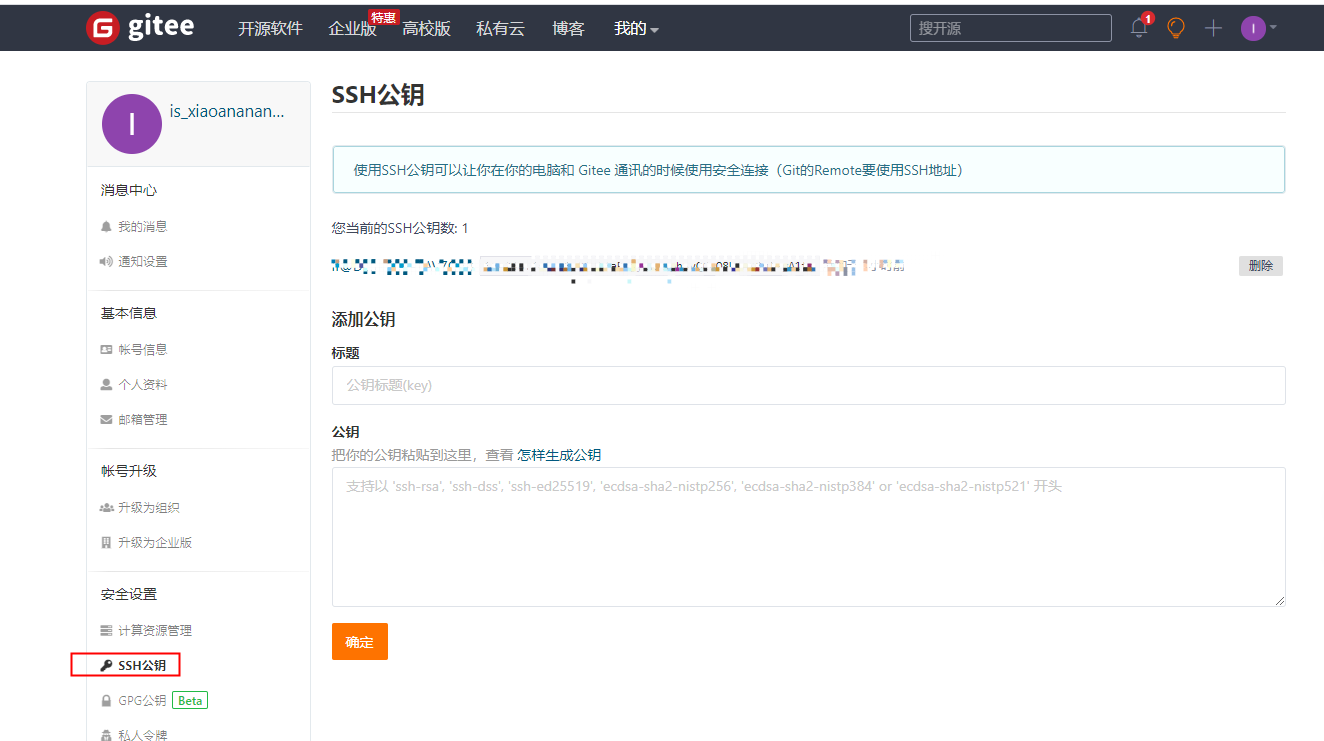Click the 搜开源 search box
The width and height of the screenshot is (1324, 741).
(x=1010, y=28)
